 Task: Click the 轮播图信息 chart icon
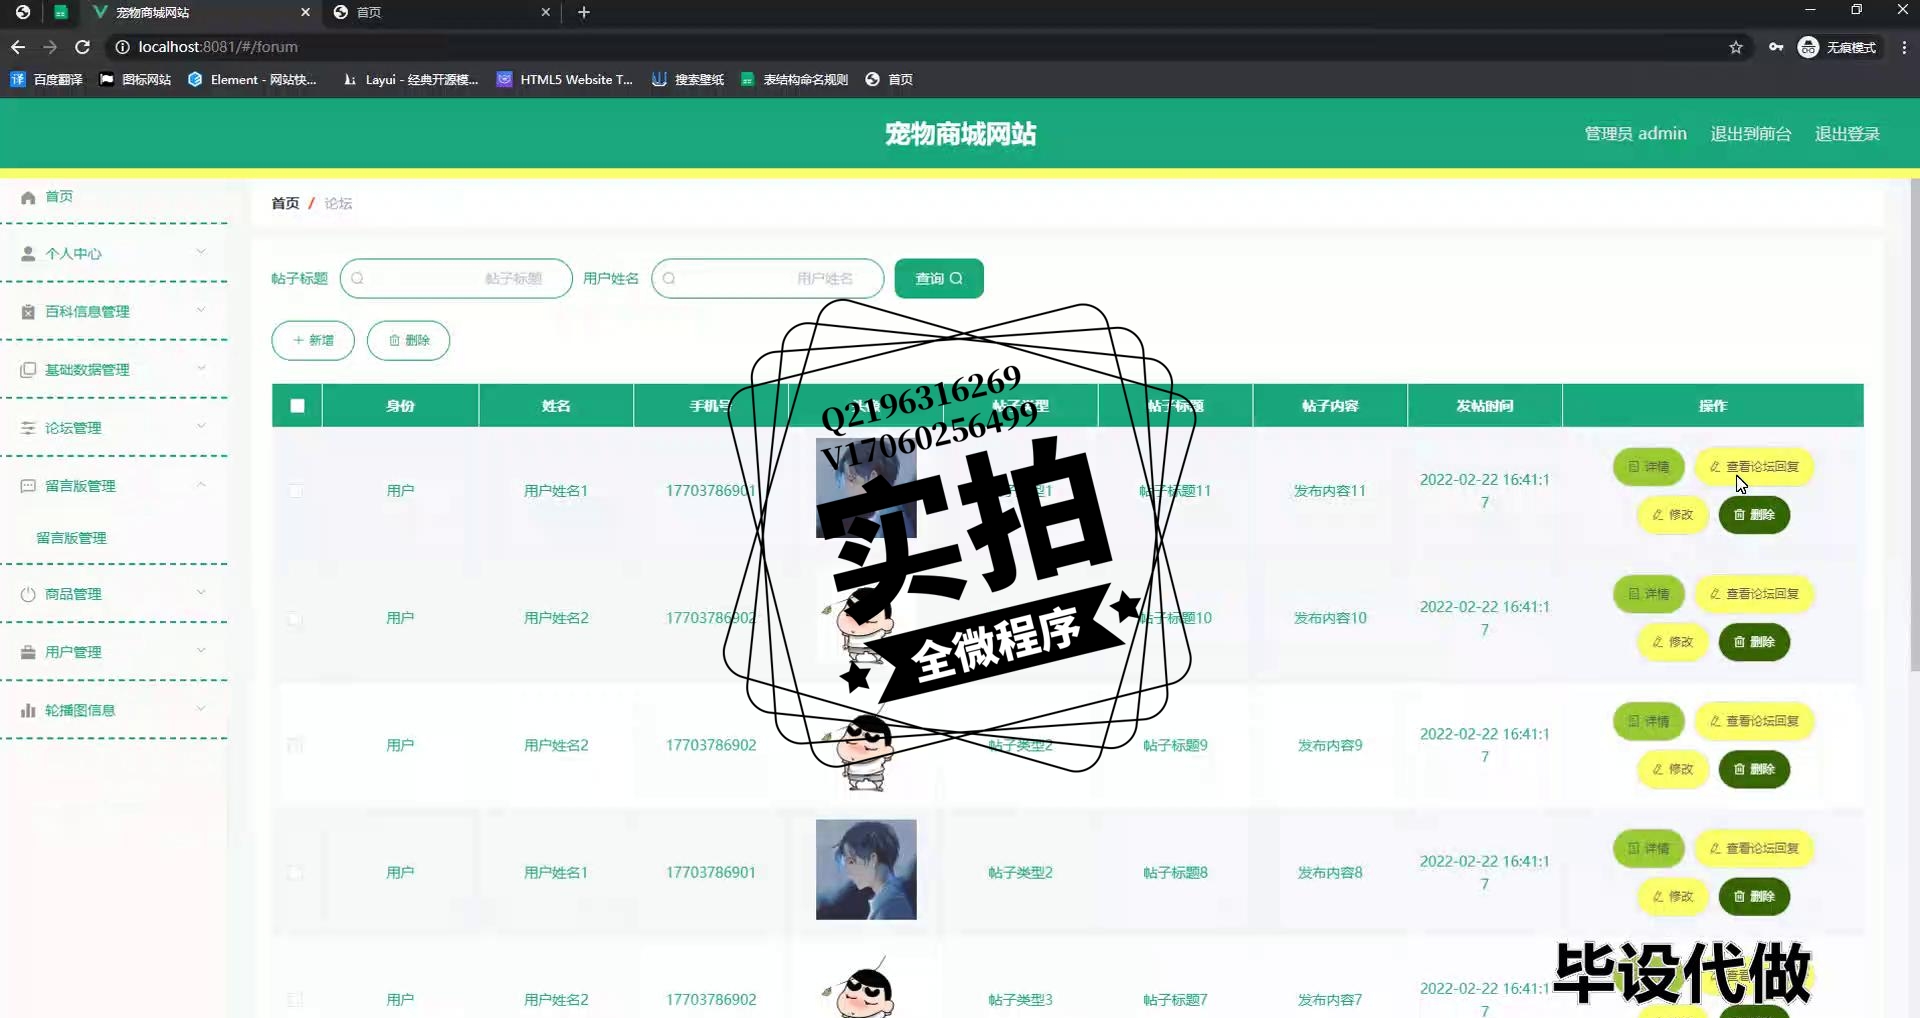(x=28, y=710)
